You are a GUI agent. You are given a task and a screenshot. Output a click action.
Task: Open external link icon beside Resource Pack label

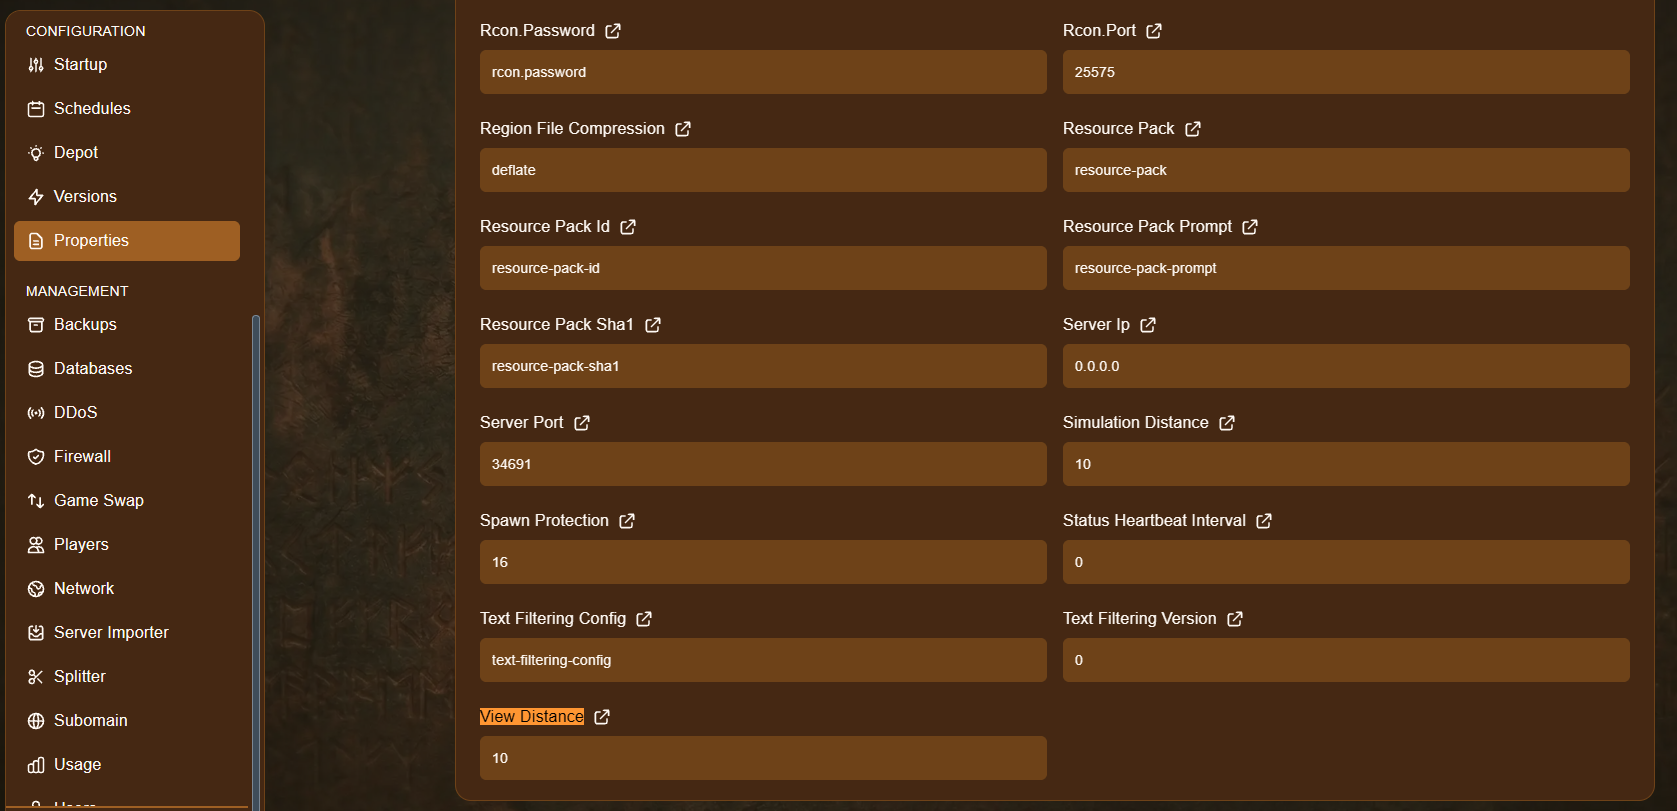(x=1193, y=129)
